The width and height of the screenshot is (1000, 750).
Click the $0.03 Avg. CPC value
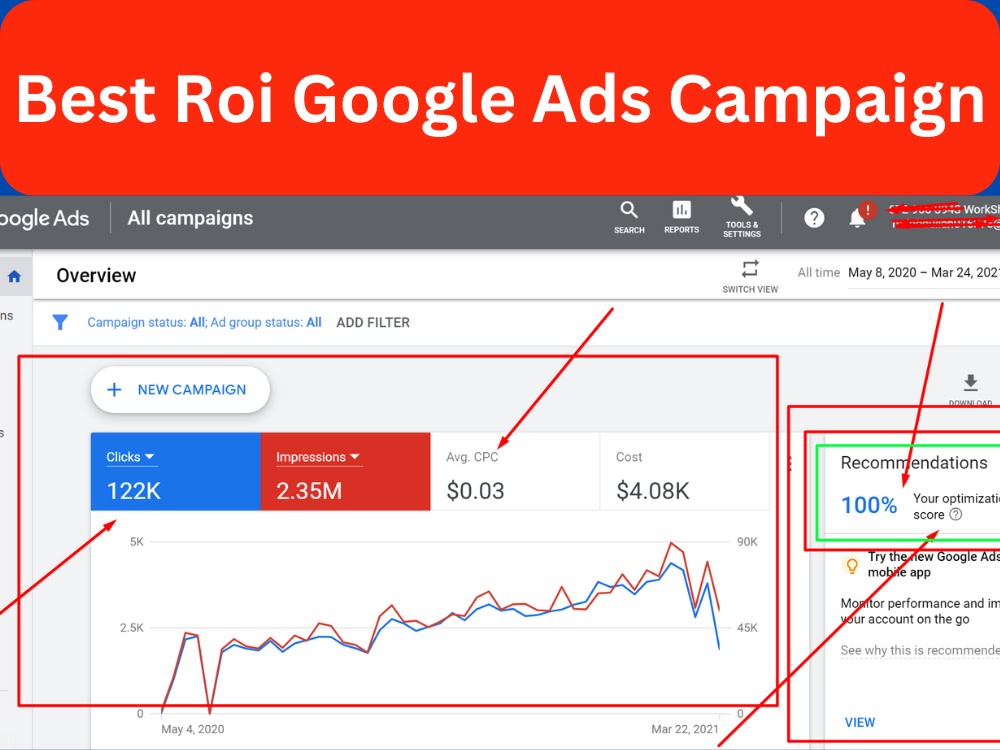click(x=475, y=491)
